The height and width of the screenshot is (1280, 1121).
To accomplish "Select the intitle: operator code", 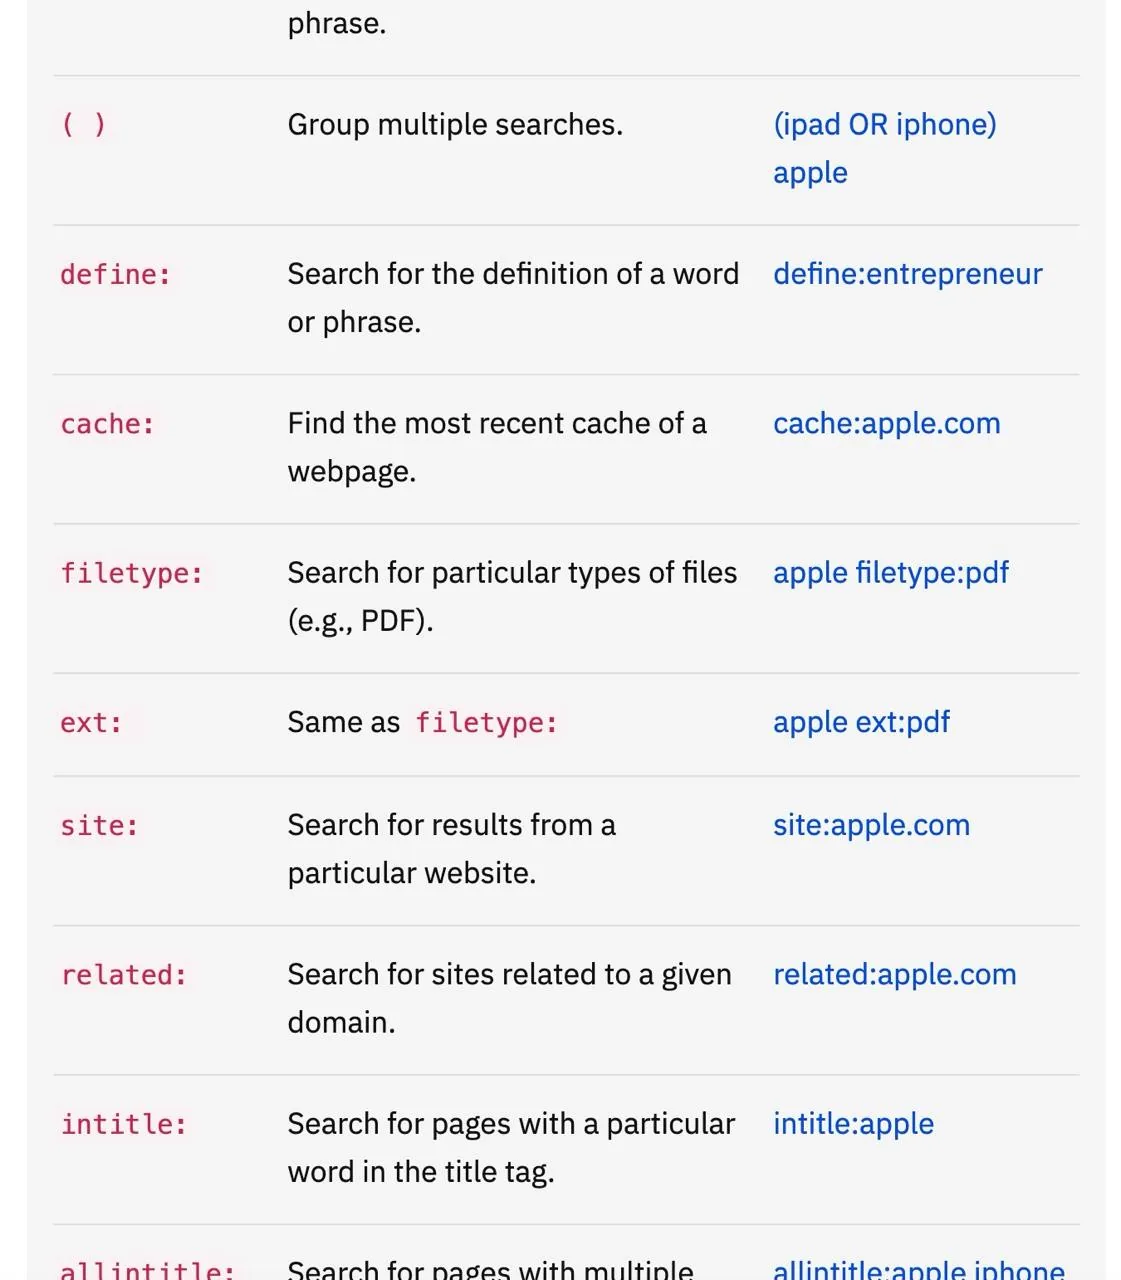I will [x=124, y=1125].
